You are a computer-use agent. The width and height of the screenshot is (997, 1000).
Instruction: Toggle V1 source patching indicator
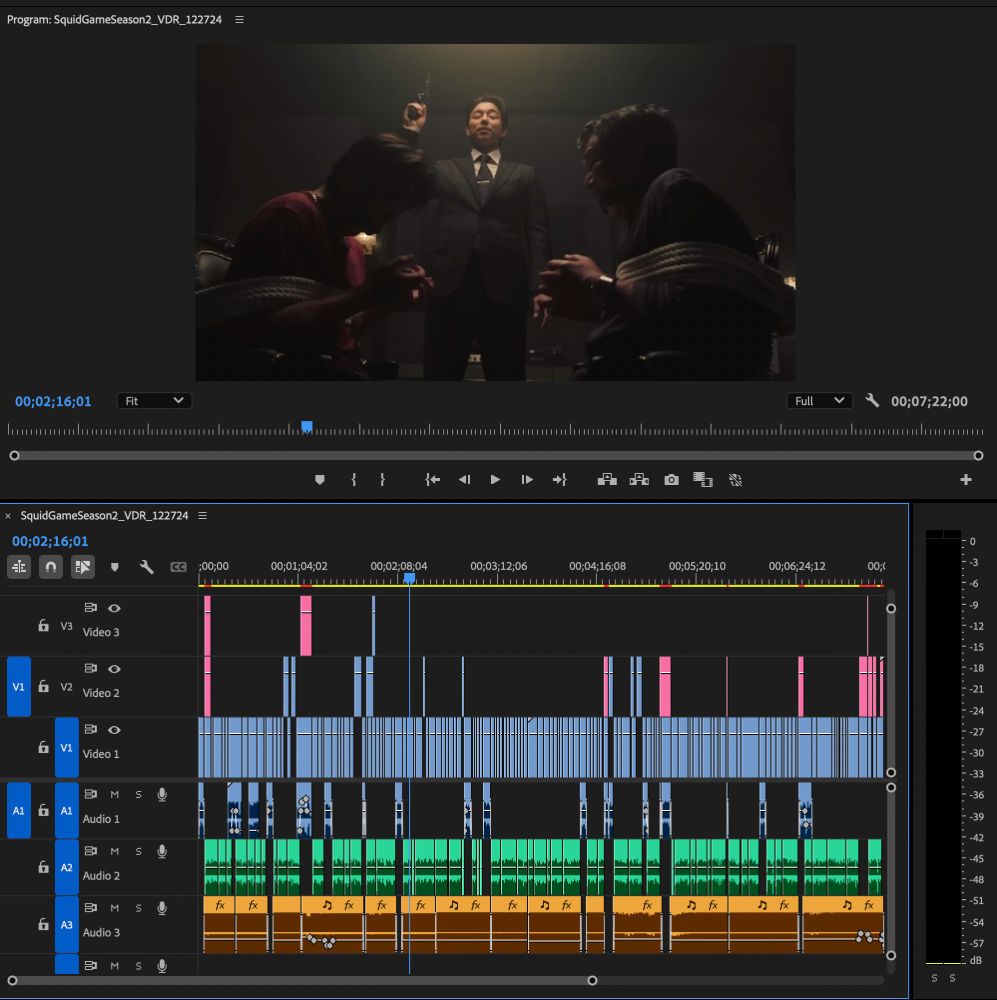(18, 686)
